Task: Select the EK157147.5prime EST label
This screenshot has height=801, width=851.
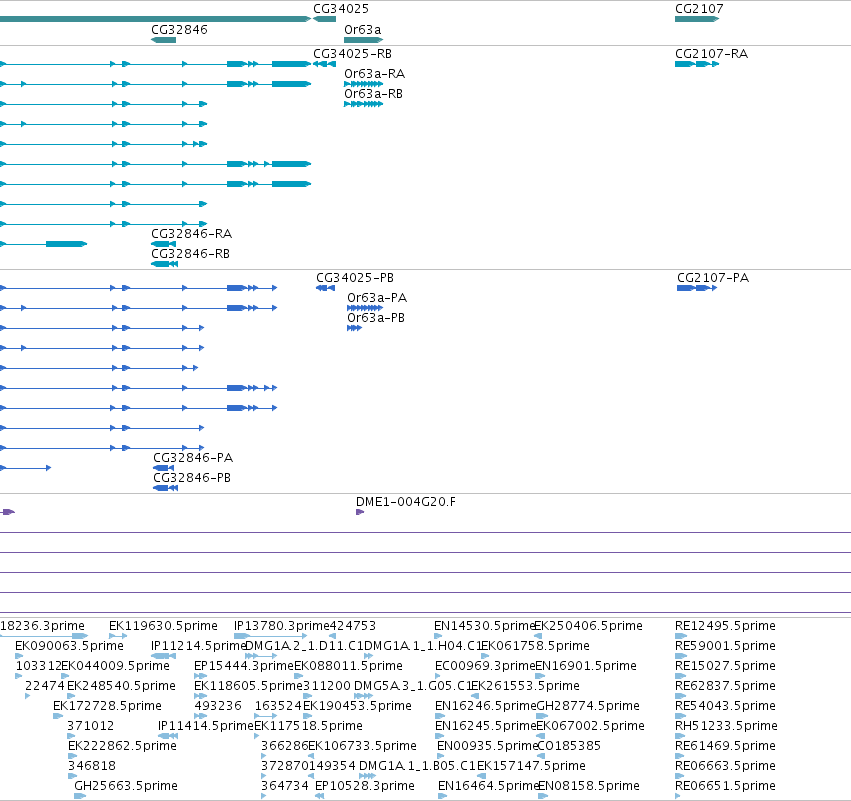Action: [x=531, y=767]
